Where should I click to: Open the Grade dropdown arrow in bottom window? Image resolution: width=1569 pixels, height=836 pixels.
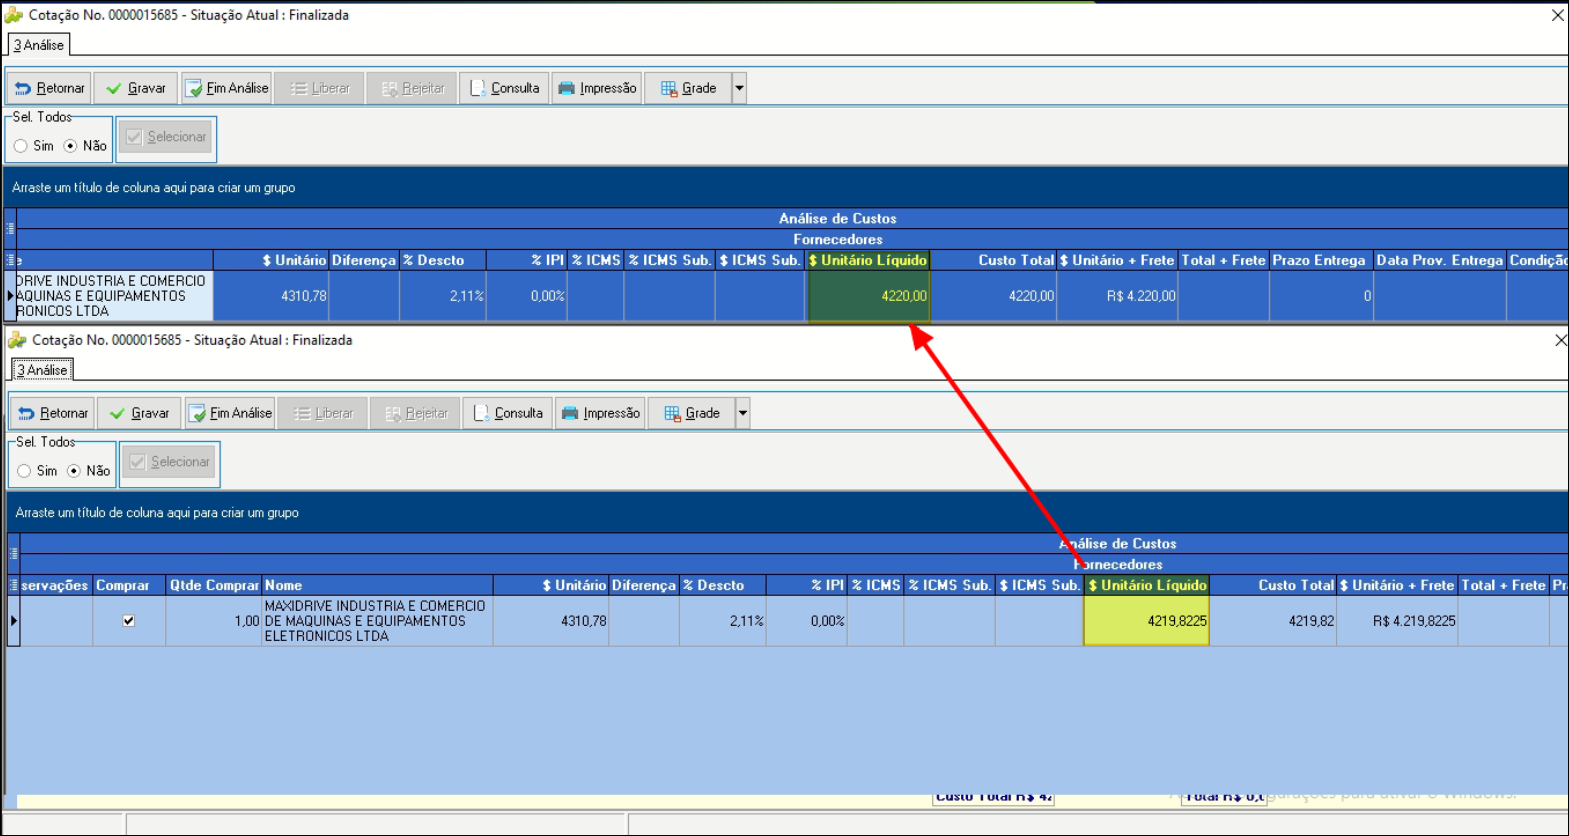tap(743, 413)
